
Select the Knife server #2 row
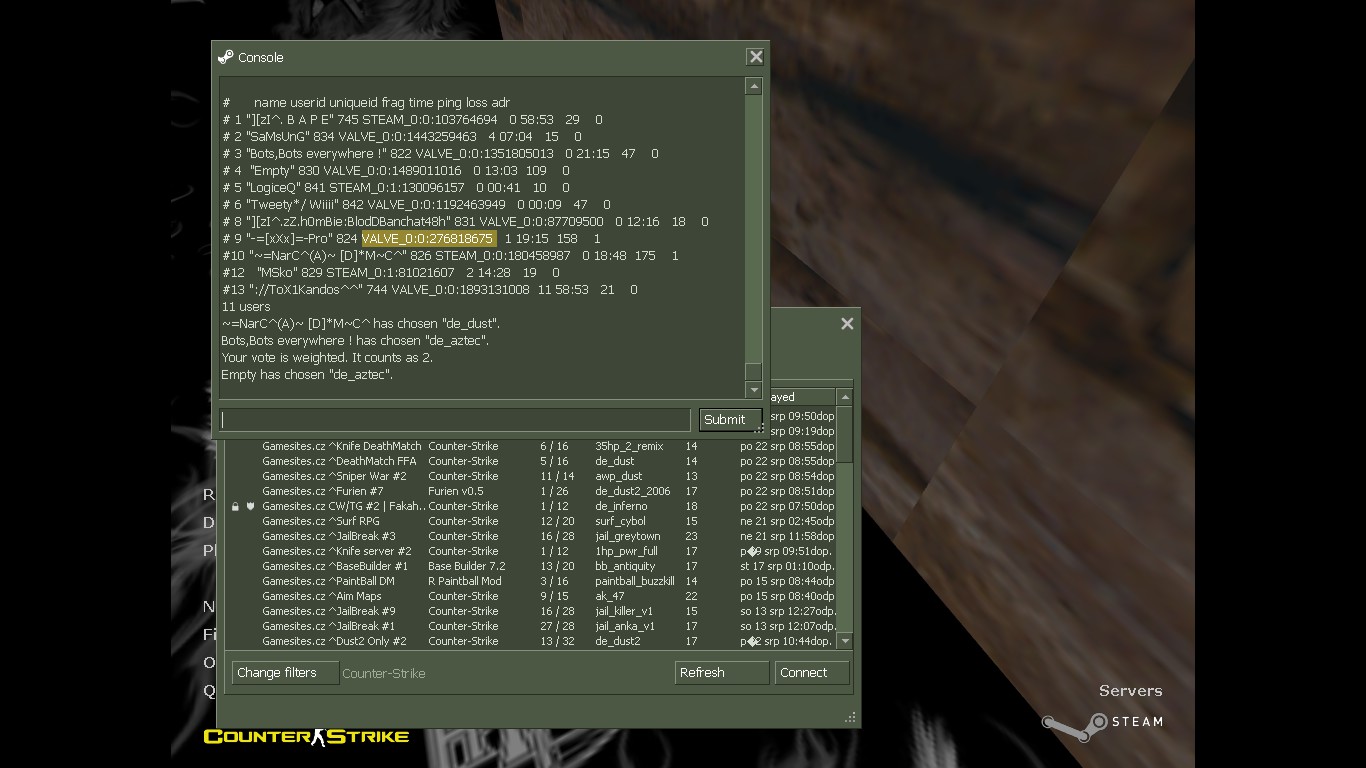click(530, 551)
